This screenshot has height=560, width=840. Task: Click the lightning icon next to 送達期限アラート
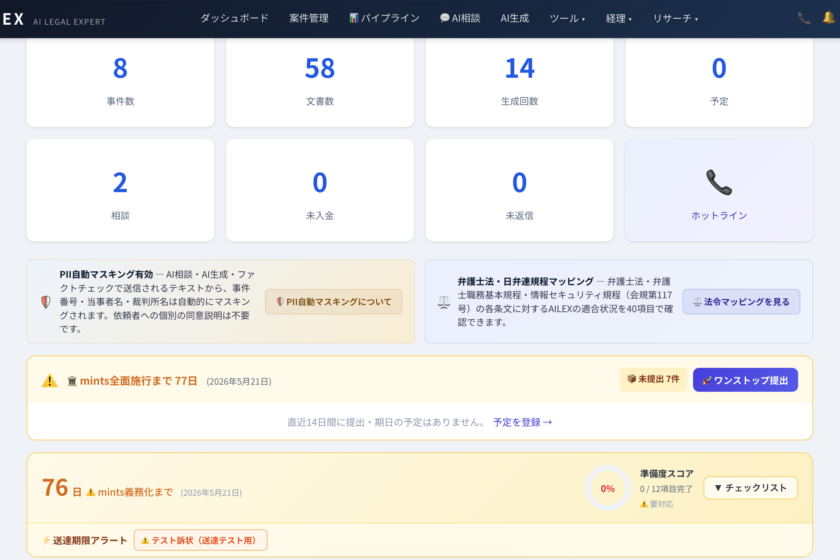(x=46, y=540)
